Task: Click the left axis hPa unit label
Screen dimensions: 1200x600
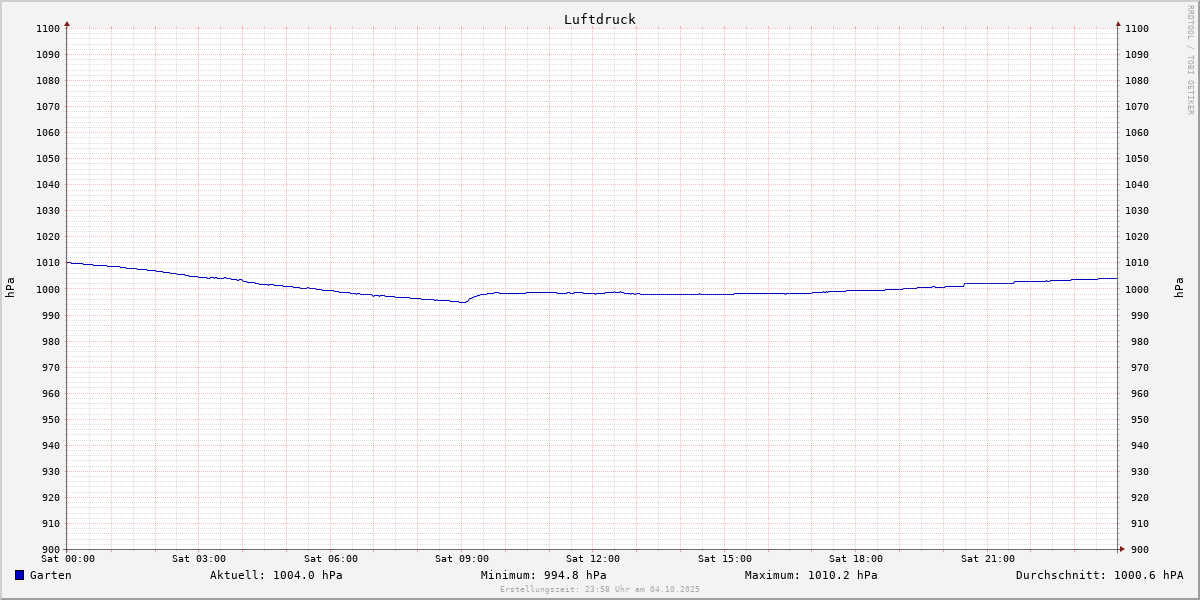Action: (x=10, y=288)
